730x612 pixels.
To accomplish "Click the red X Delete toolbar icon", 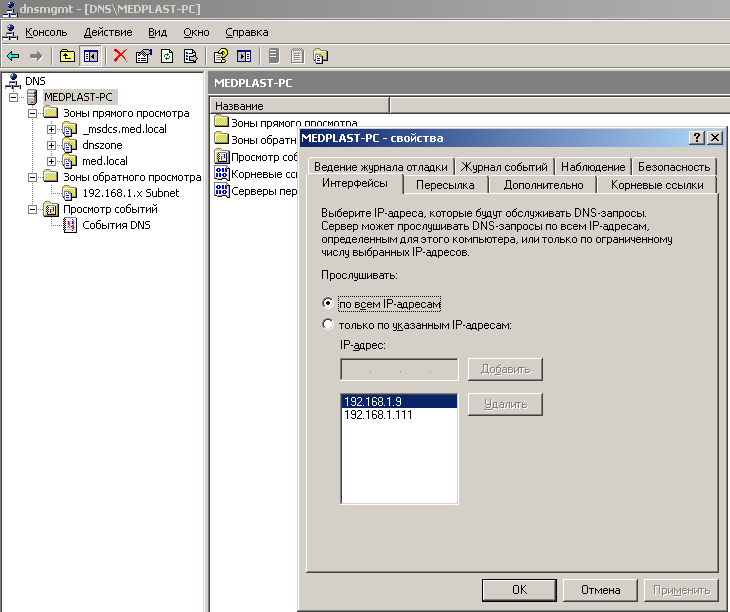I will coord(120,56).
